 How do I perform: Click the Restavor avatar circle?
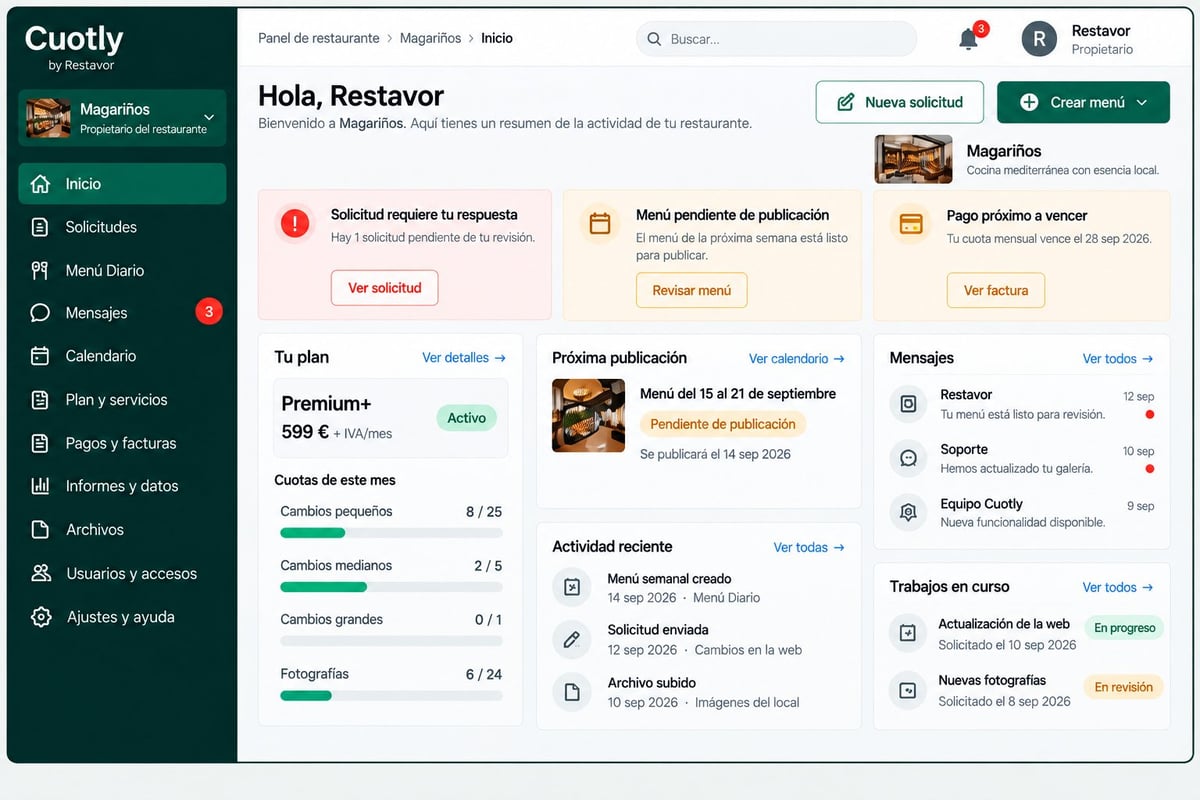(x=1039, y=39)
